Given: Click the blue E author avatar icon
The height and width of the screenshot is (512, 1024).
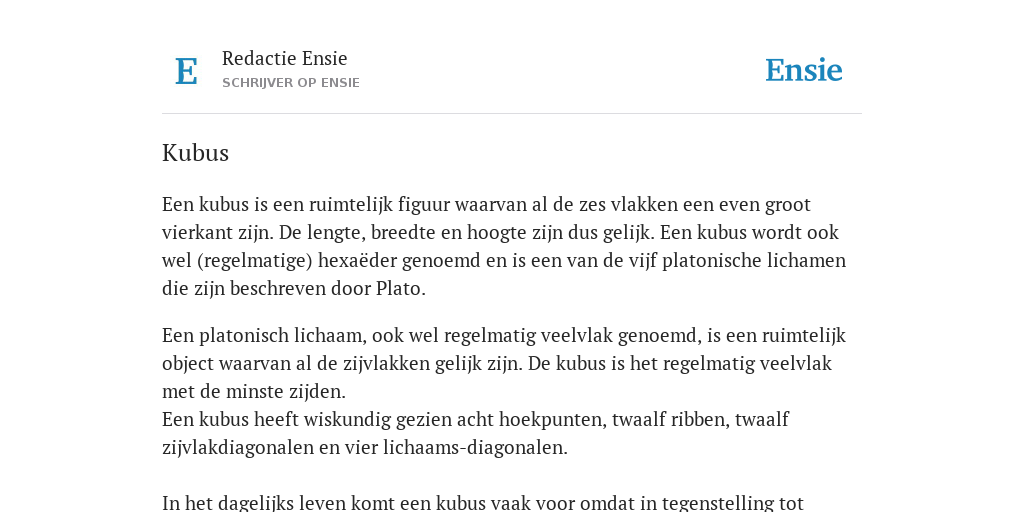Looking at the screenshot, I should [x=186, y=71].
